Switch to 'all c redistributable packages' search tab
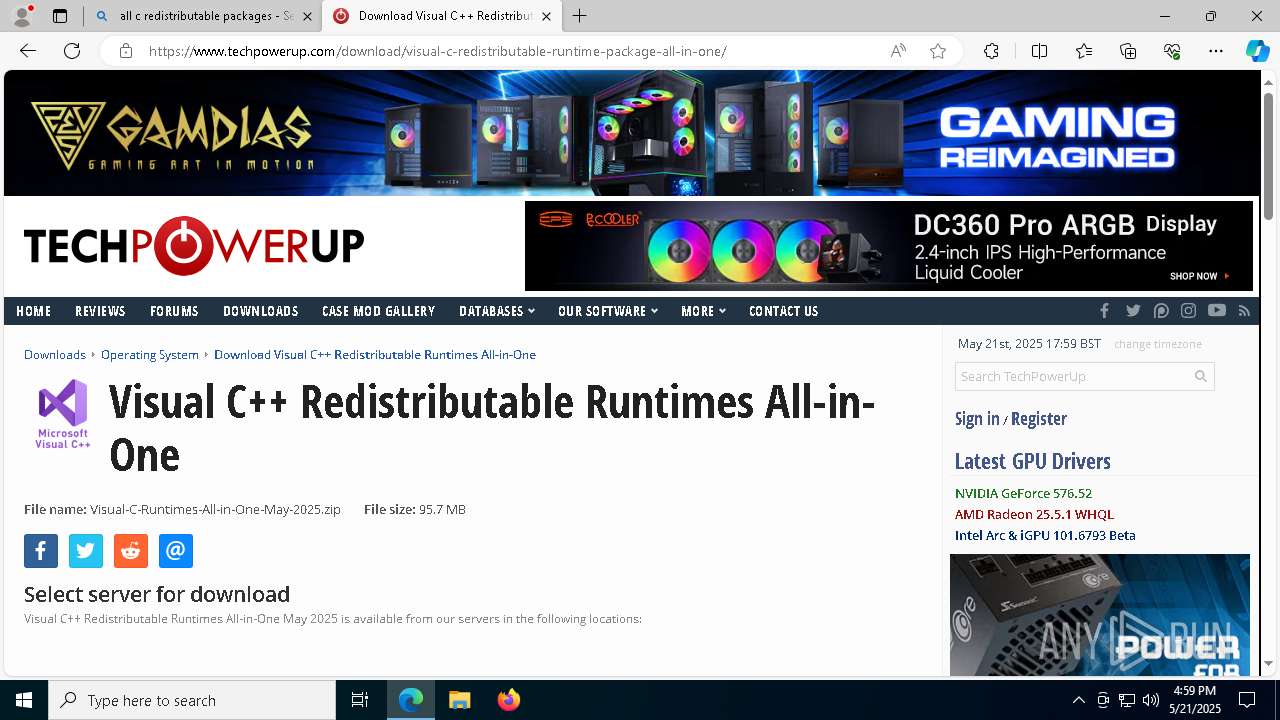Viewport: 1280px width, 720px height. [x=203, y=16]
